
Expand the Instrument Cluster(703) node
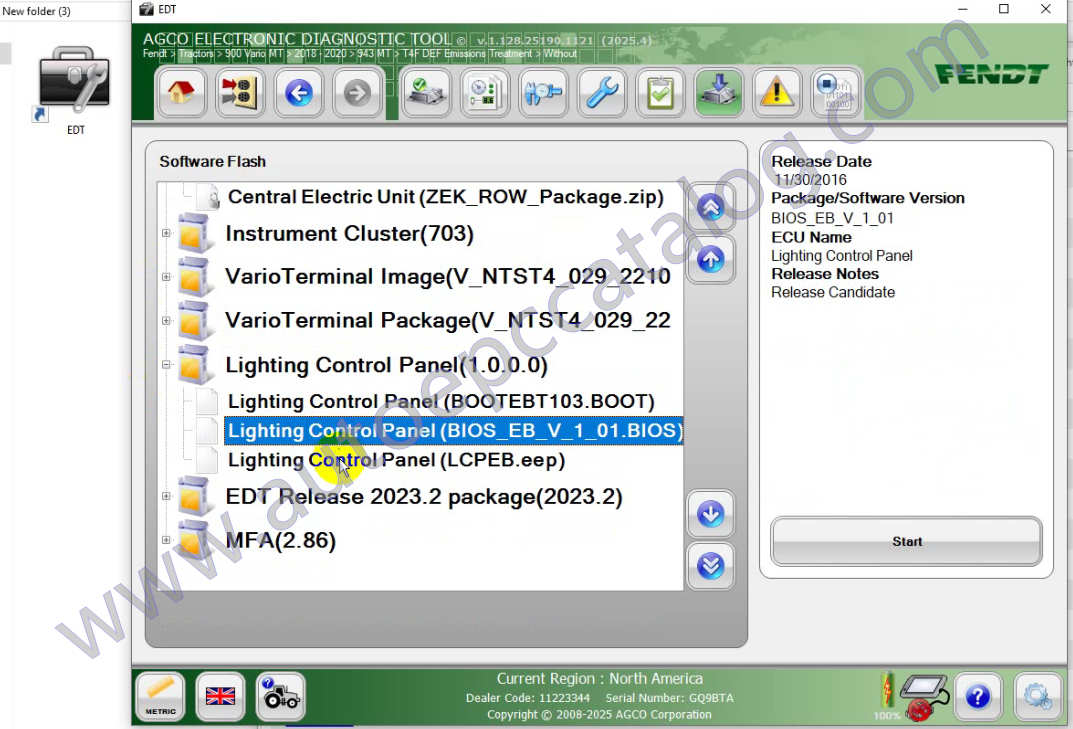point(166,233)
